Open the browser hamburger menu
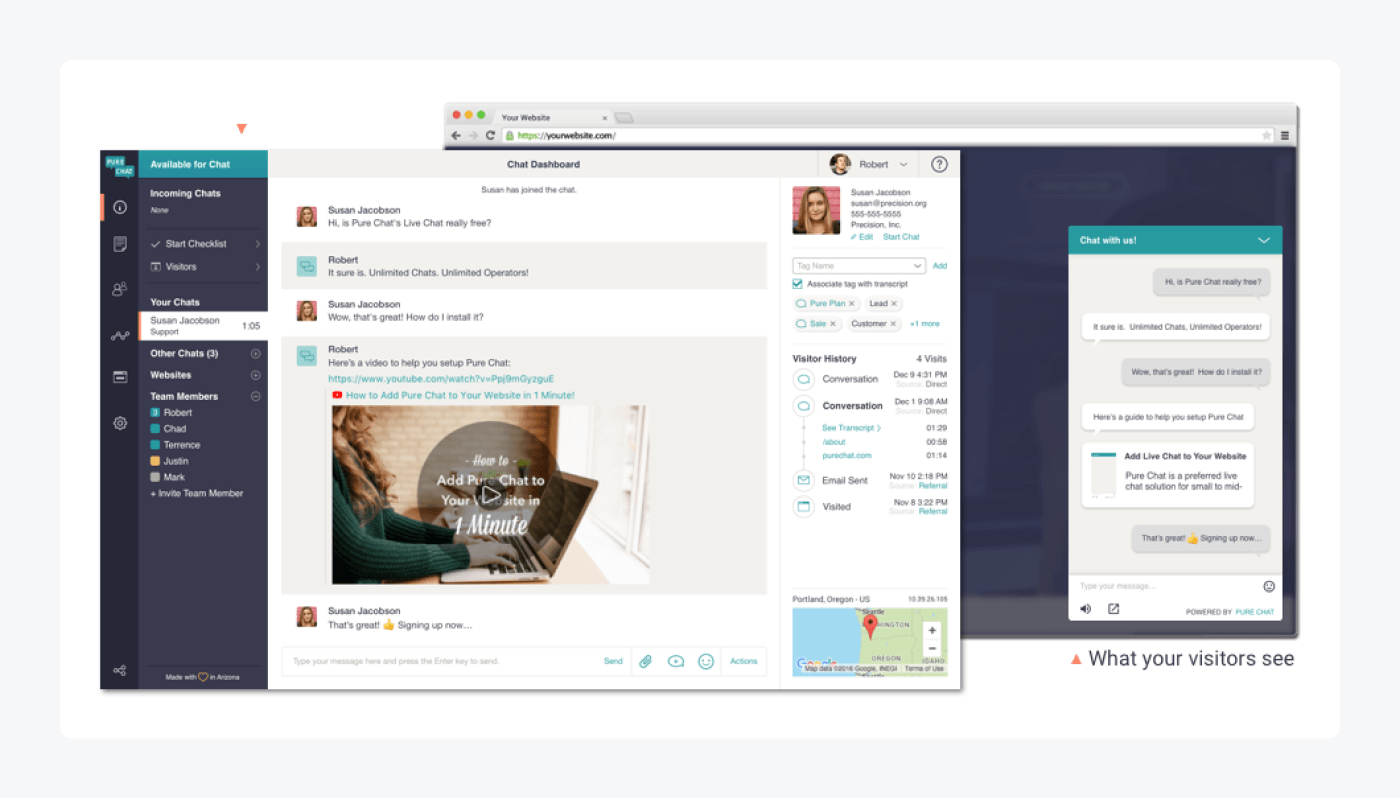This screenshot has height=798, width=1400. click(1285, 135)
